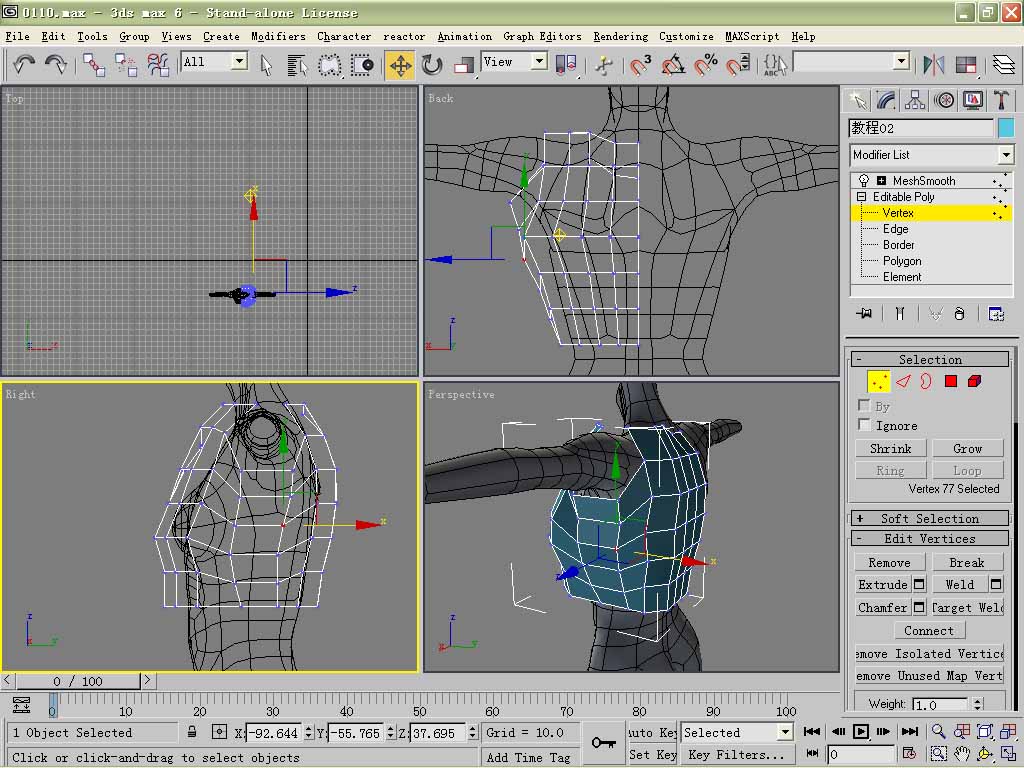Click the Rectangular Selection Region tool
The width and height of the screenshot is (1024, 768).
click(x=329, y=65)
